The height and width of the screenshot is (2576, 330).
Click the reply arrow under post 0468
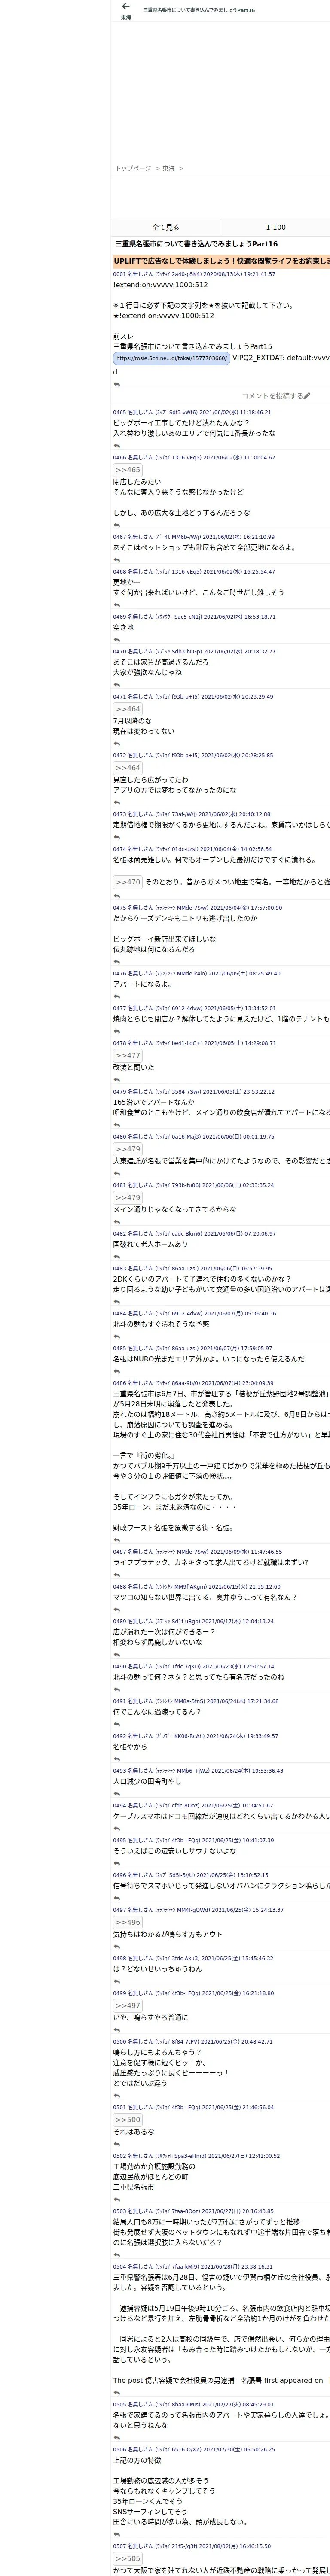click(117, 605)
